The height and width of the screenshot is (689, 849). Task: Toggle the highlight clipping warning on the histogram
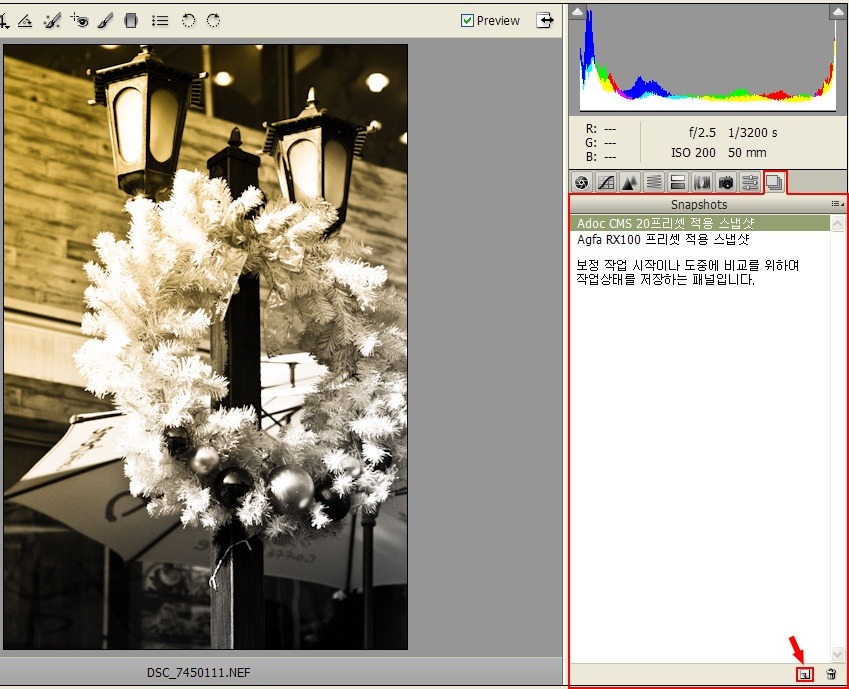click(837, 12)
